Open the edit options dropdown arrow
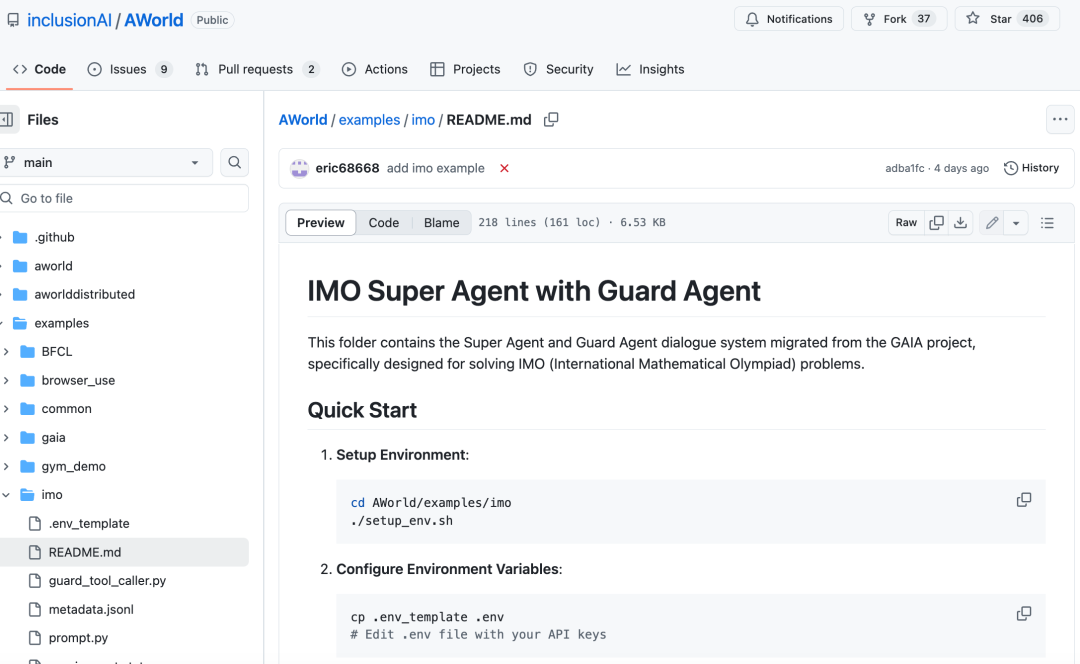The image size is (1080, 664). (1016, 222)
